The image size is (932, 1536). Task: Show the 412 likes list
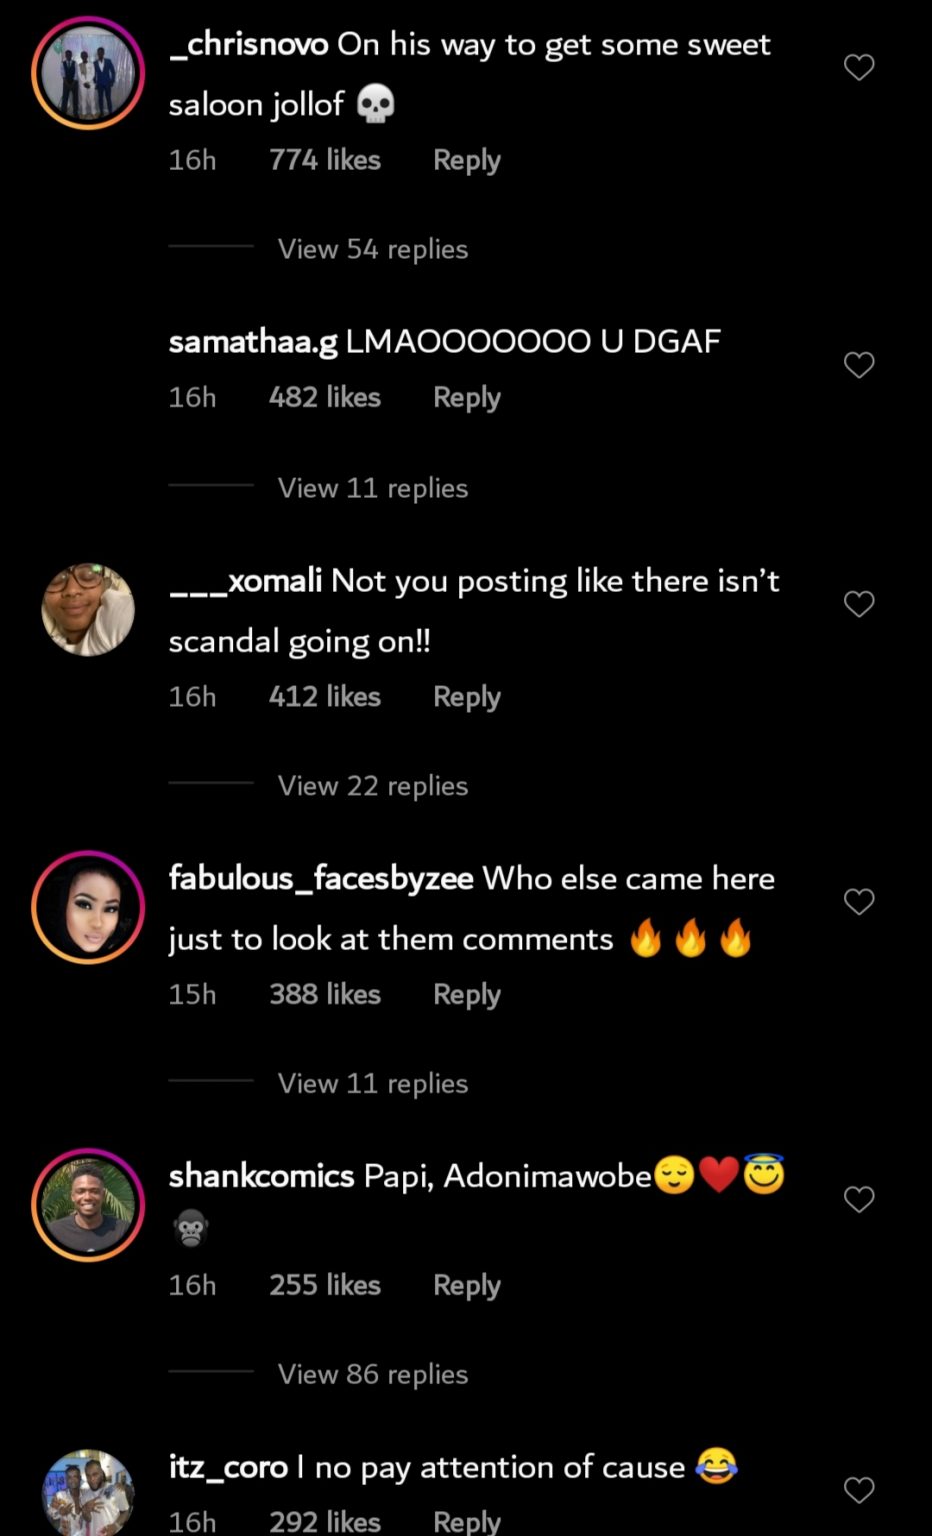point(324,696)
